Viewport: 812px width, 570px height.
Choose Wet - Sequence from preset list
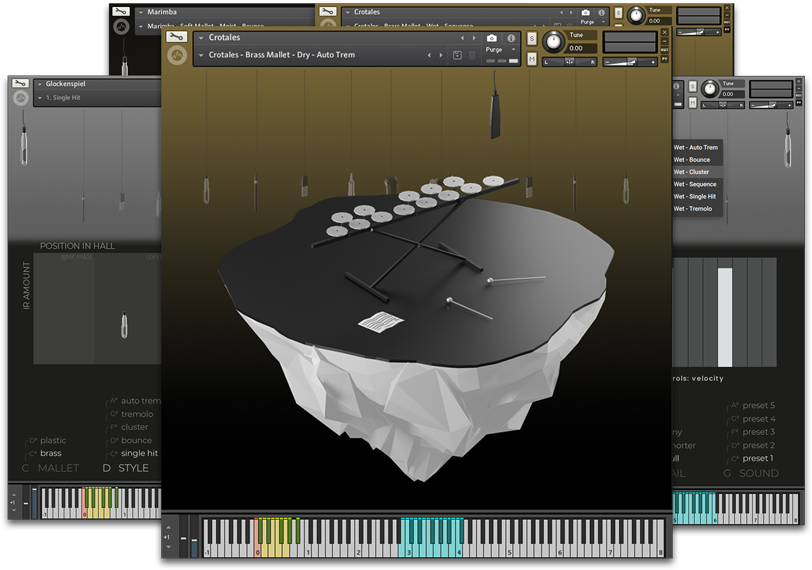(x=695, y=184)
